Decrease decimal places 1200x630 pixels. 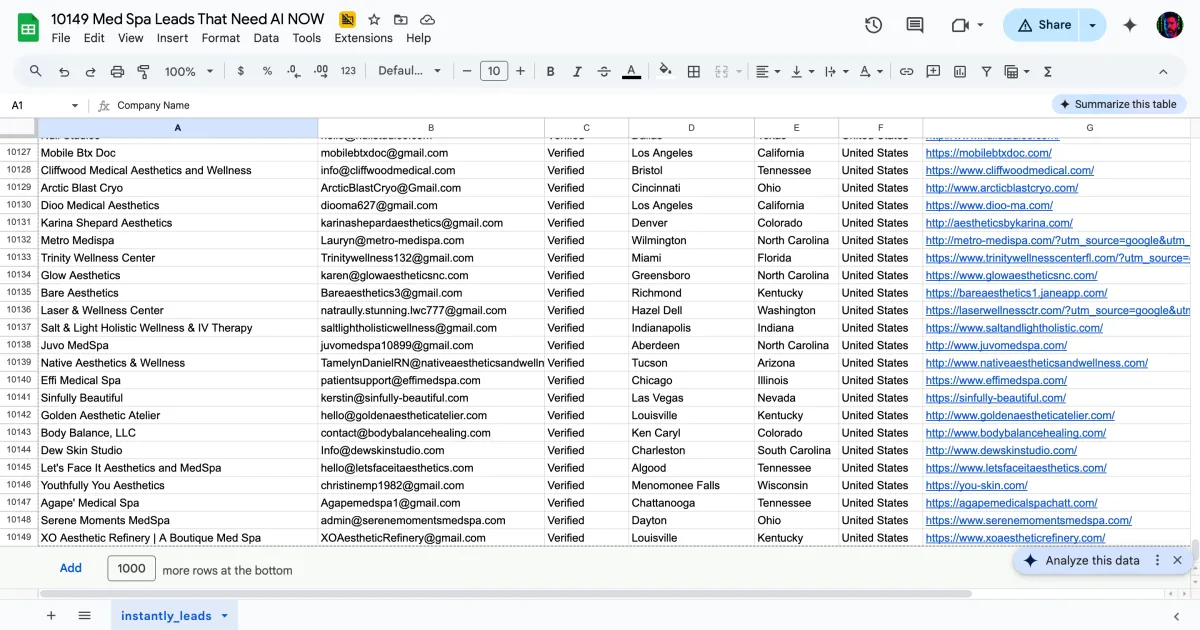pyautogui.click(x=294, y=71)
